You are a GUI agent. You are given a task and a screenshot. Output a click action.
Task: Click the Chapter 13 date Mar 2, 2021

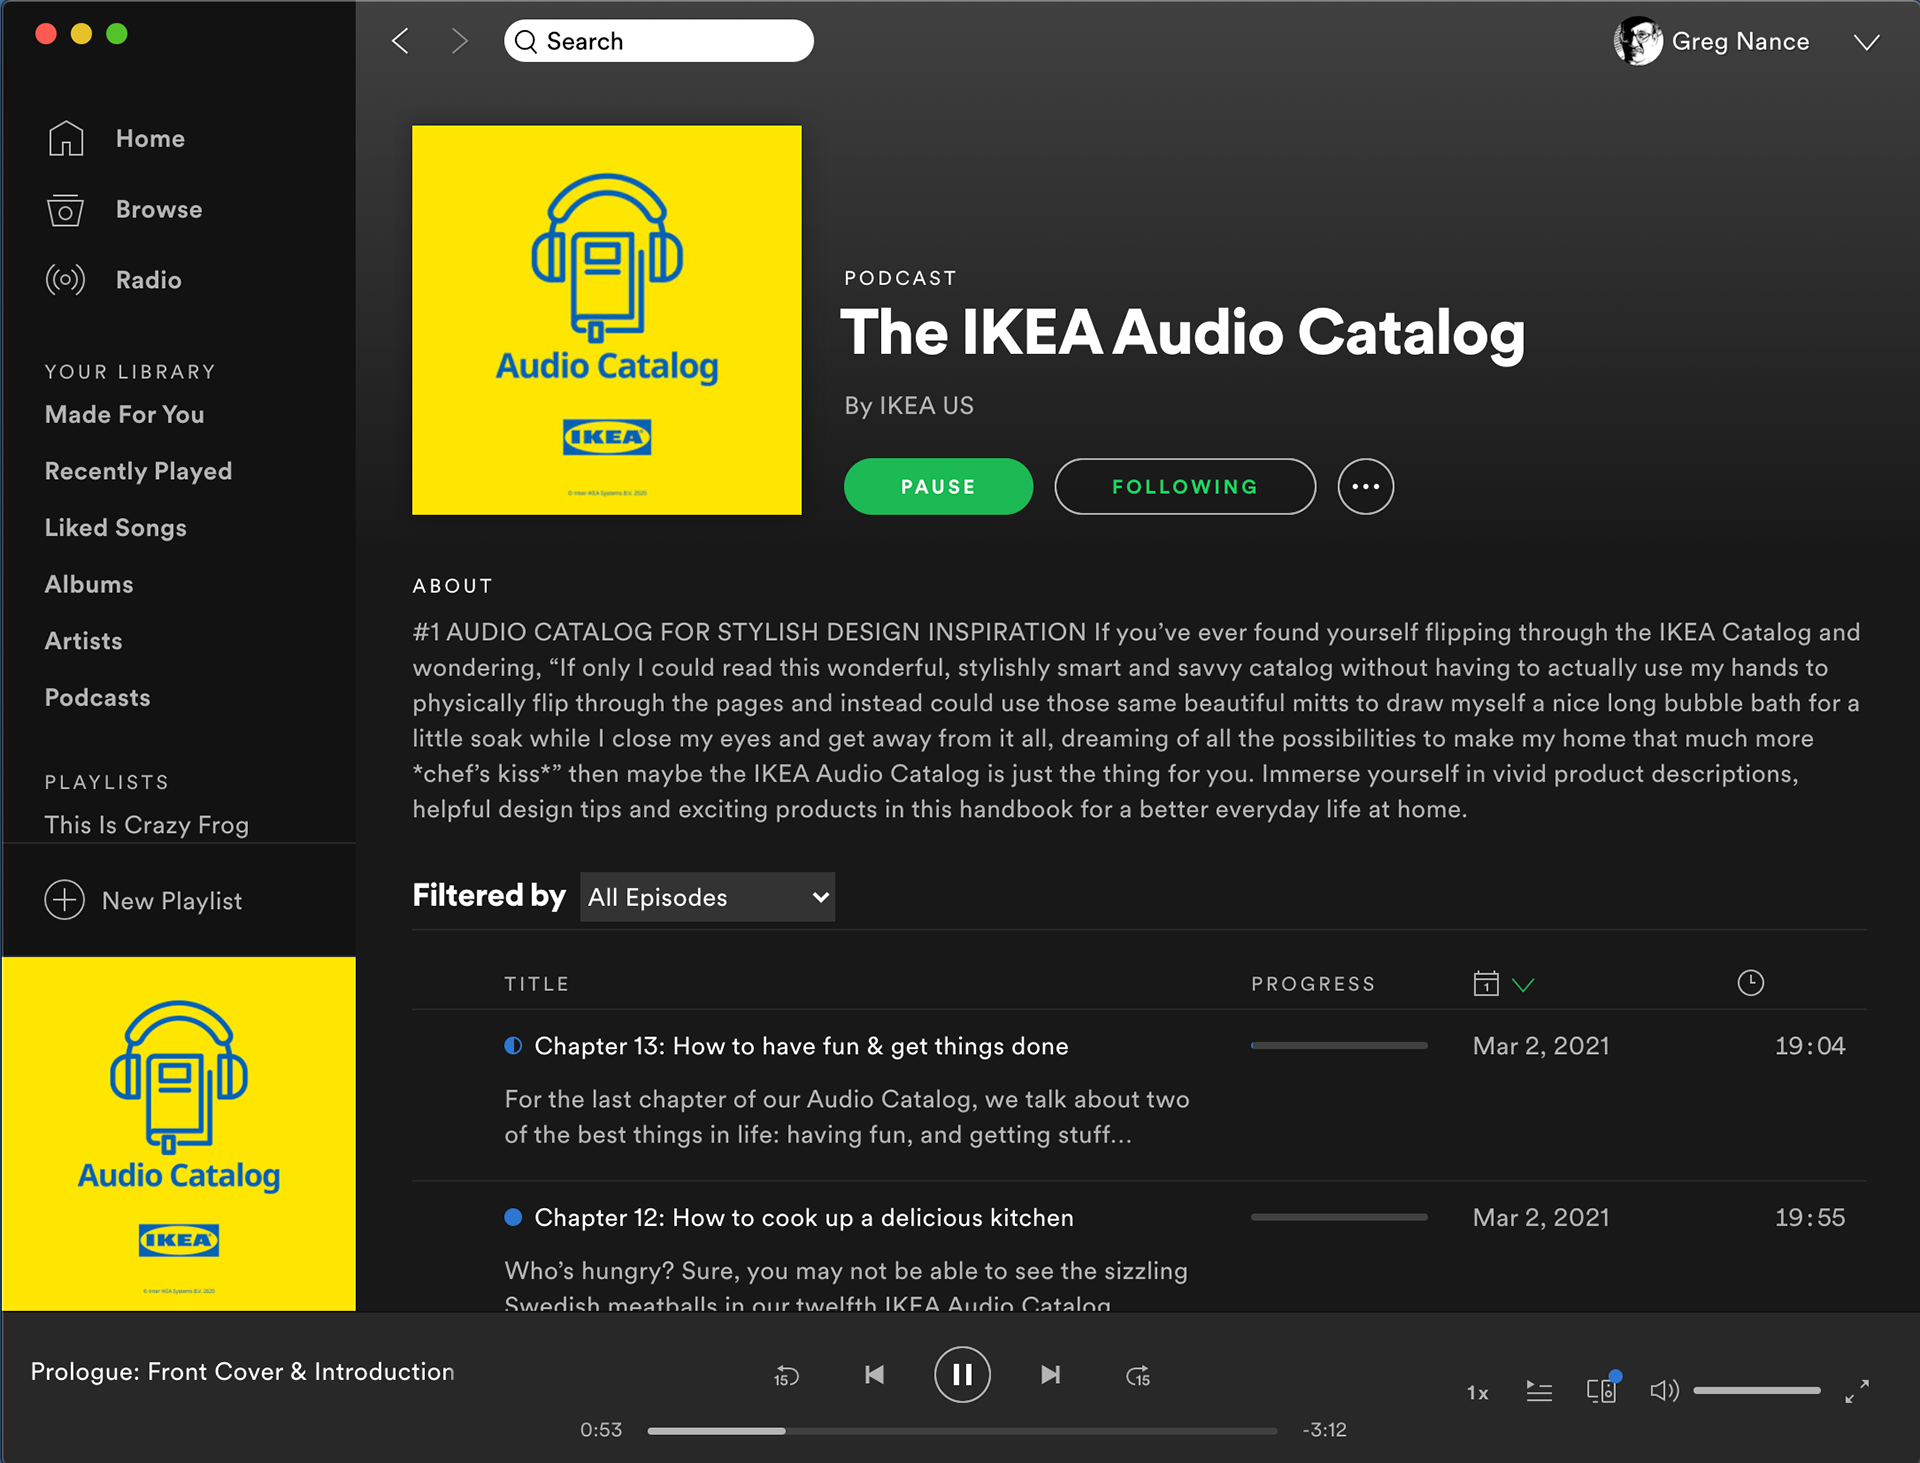[x=1541, y=1046]
